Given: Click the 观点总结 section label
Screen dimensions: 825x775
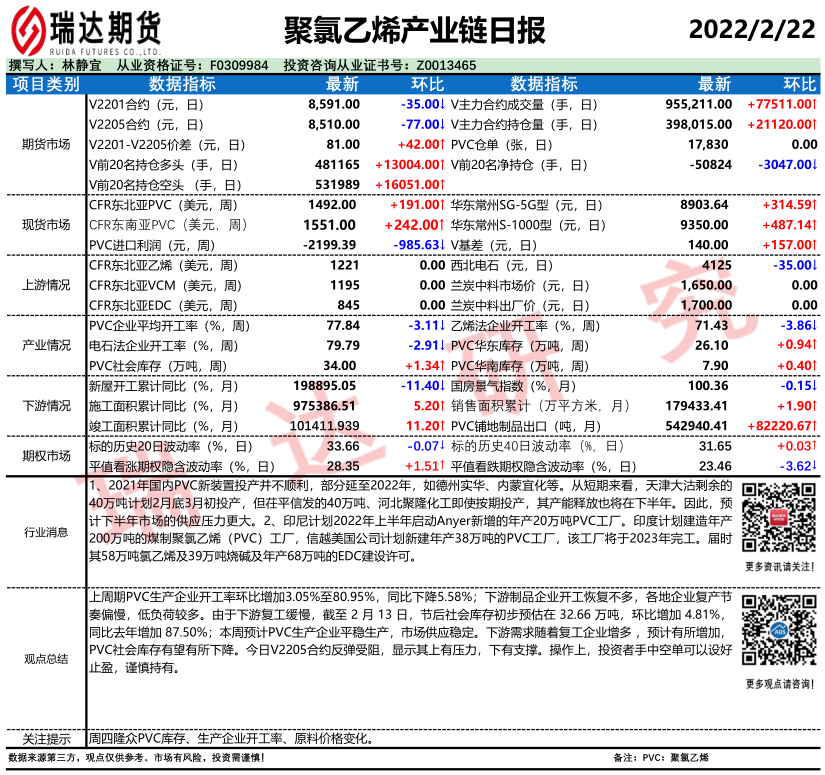Looking at the screenshot, I should coord(45,658).
